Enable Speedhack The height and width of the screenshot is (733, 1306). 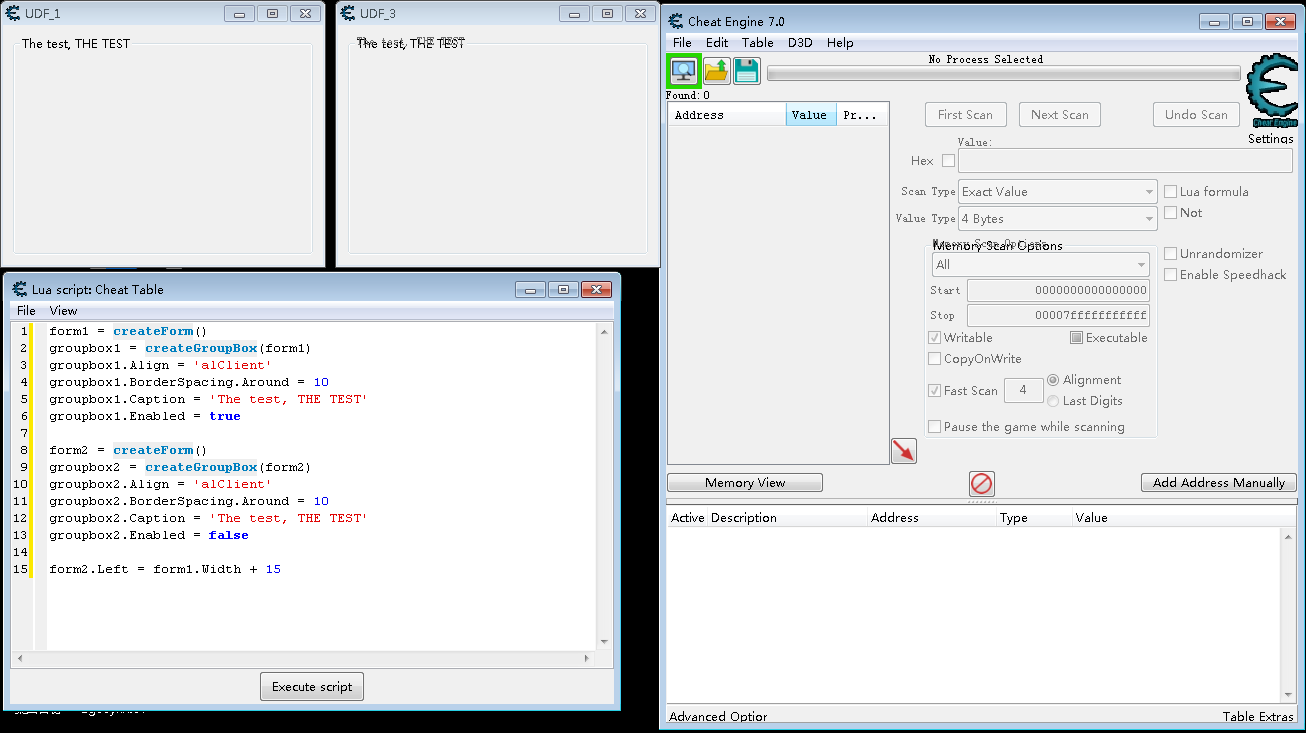1170,274
